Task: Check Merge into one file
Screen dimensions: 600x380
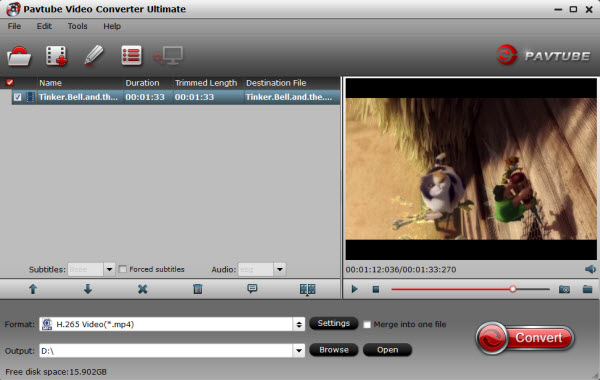Action: [x=367, y=325]
